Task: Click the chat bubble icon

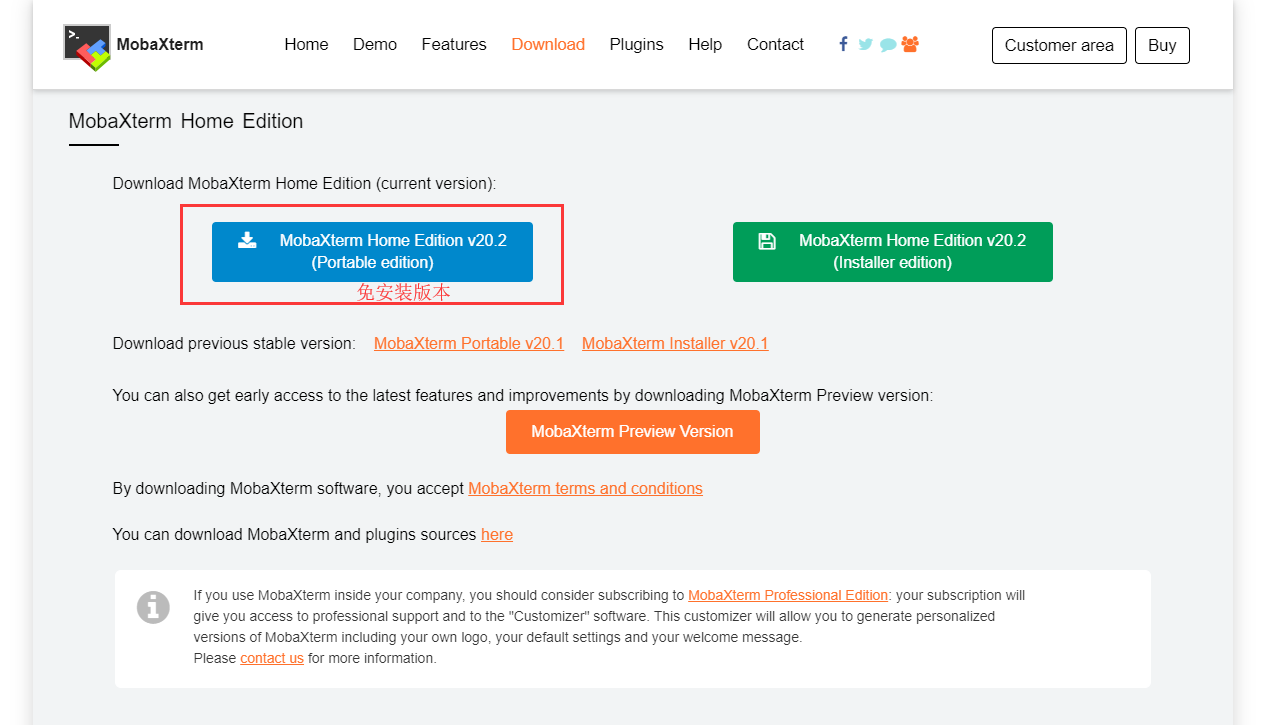Action: click(888, 44)
